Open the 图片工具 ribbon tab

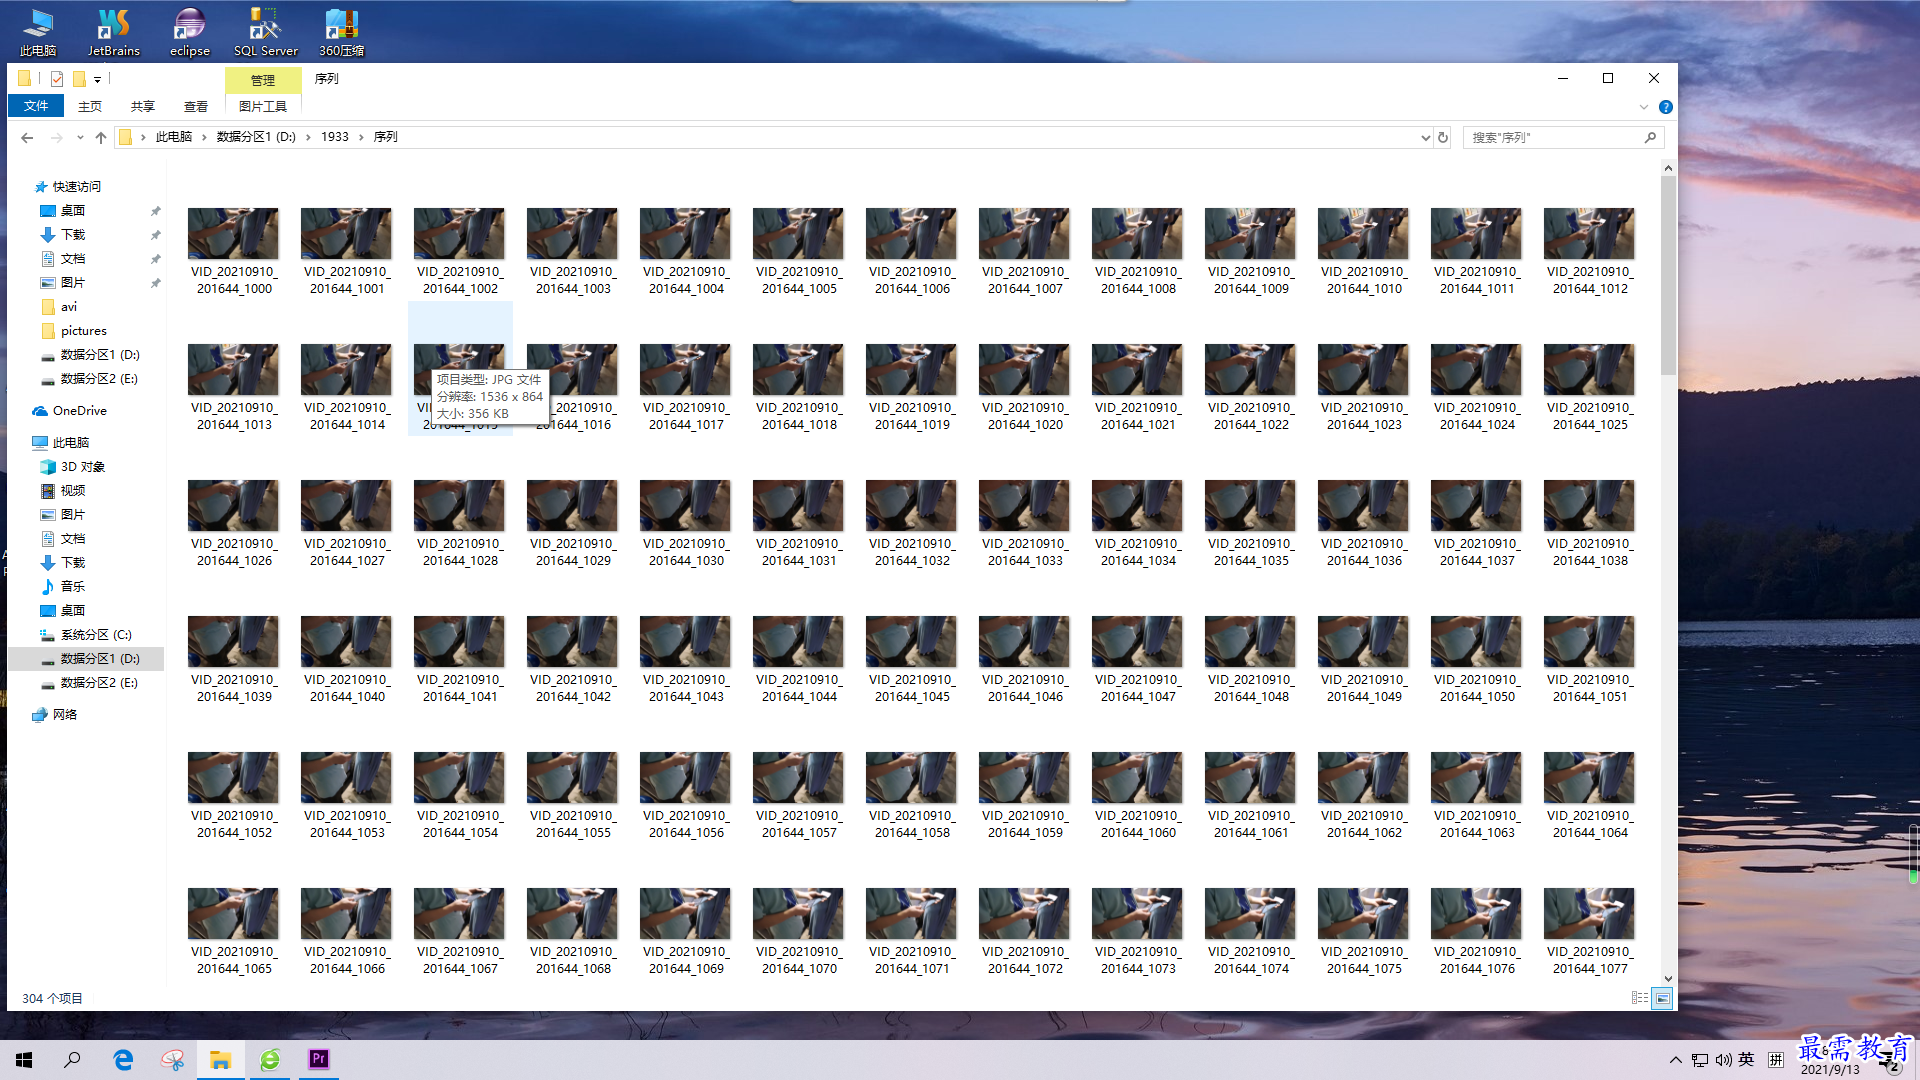tap(263, 106)
